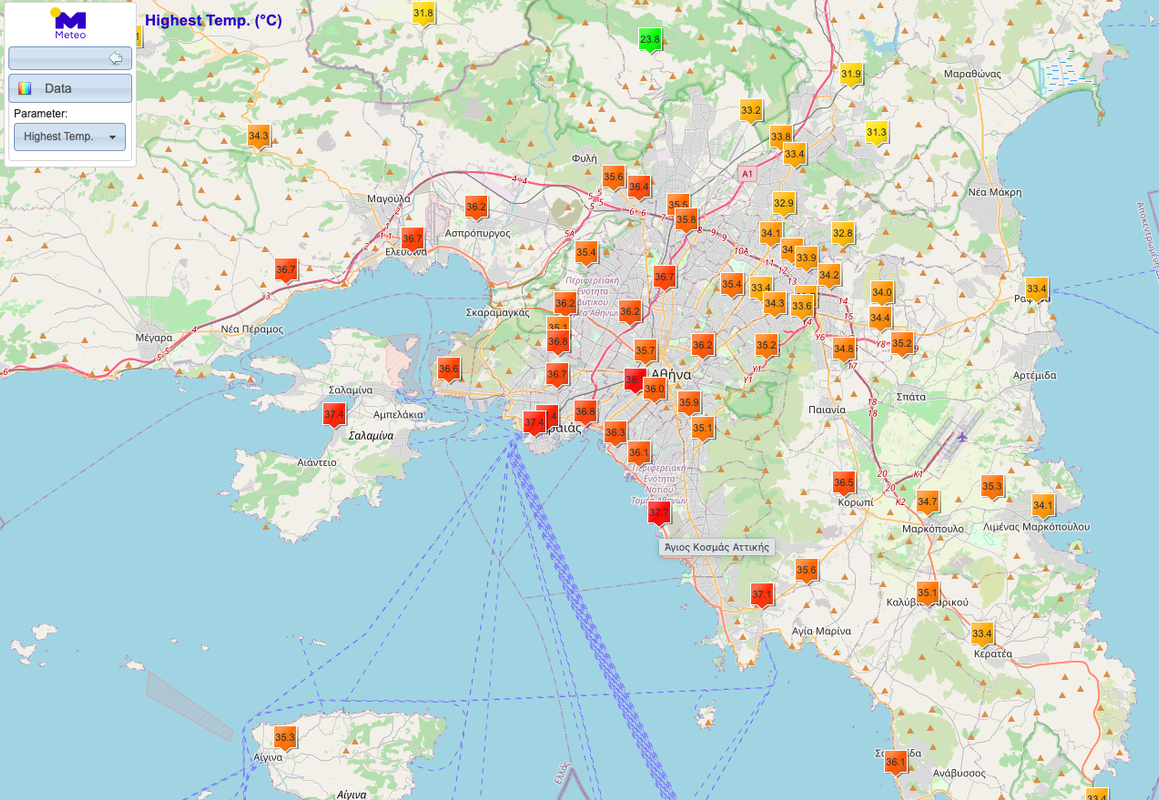Click the A1 motorway shield
This screenshot has height=800, width=1159.
(747, 174)
